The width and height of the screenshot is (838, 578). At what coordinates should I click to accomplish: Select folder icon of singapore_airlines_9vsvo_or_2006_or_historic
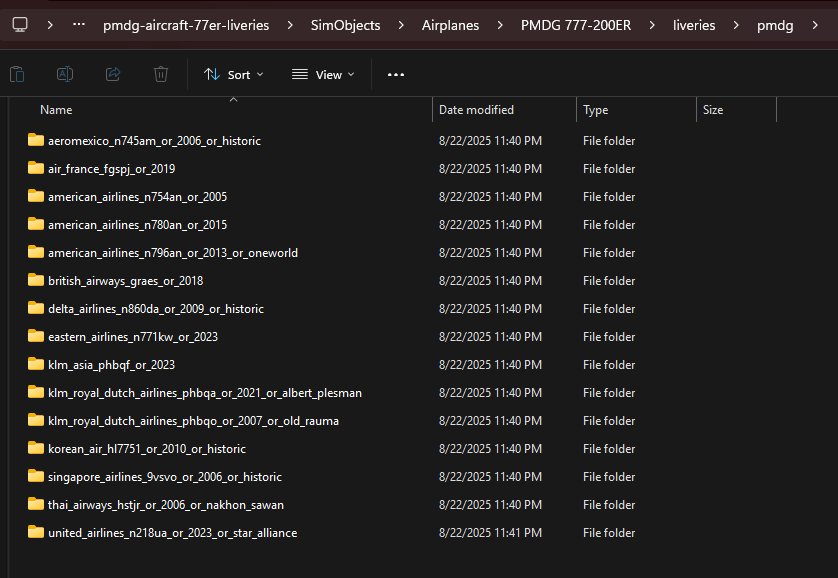click(x=36, y=476)
